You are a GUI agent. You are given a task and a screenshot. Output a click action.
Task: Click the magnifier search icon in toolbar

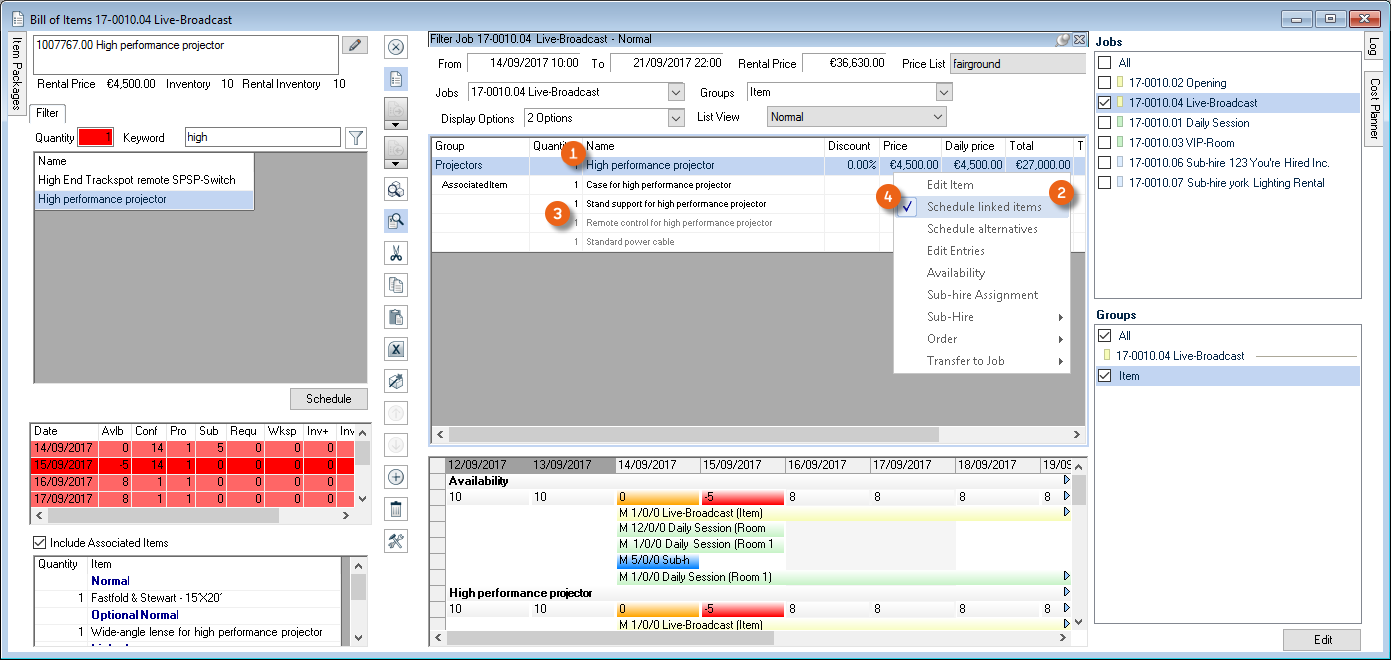click(395, 222)
